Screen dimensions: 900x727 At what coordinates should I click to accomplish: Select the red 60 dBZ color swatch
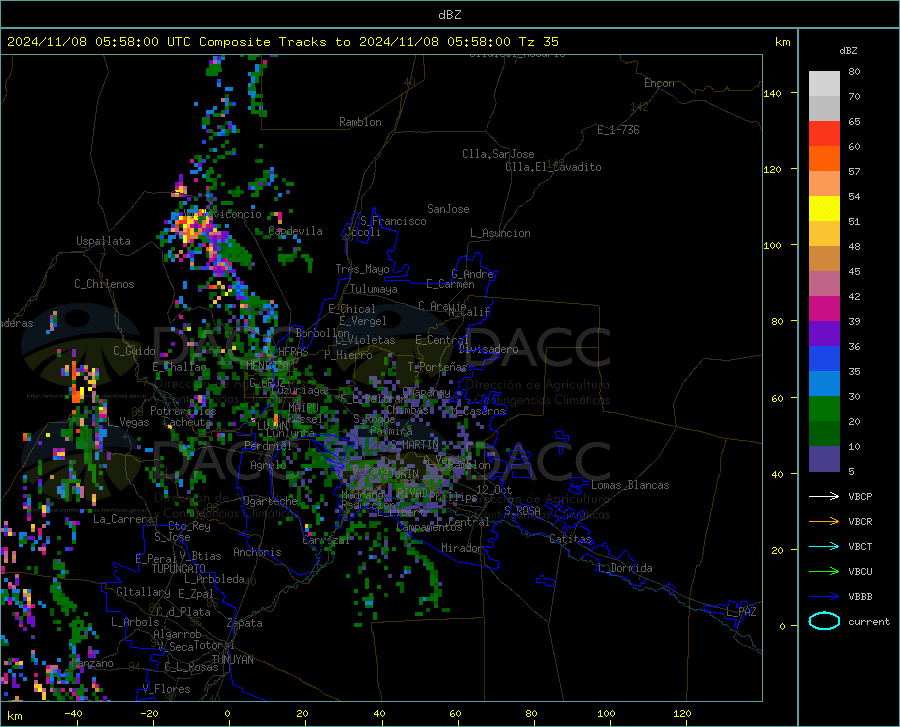tap(824, 134)
